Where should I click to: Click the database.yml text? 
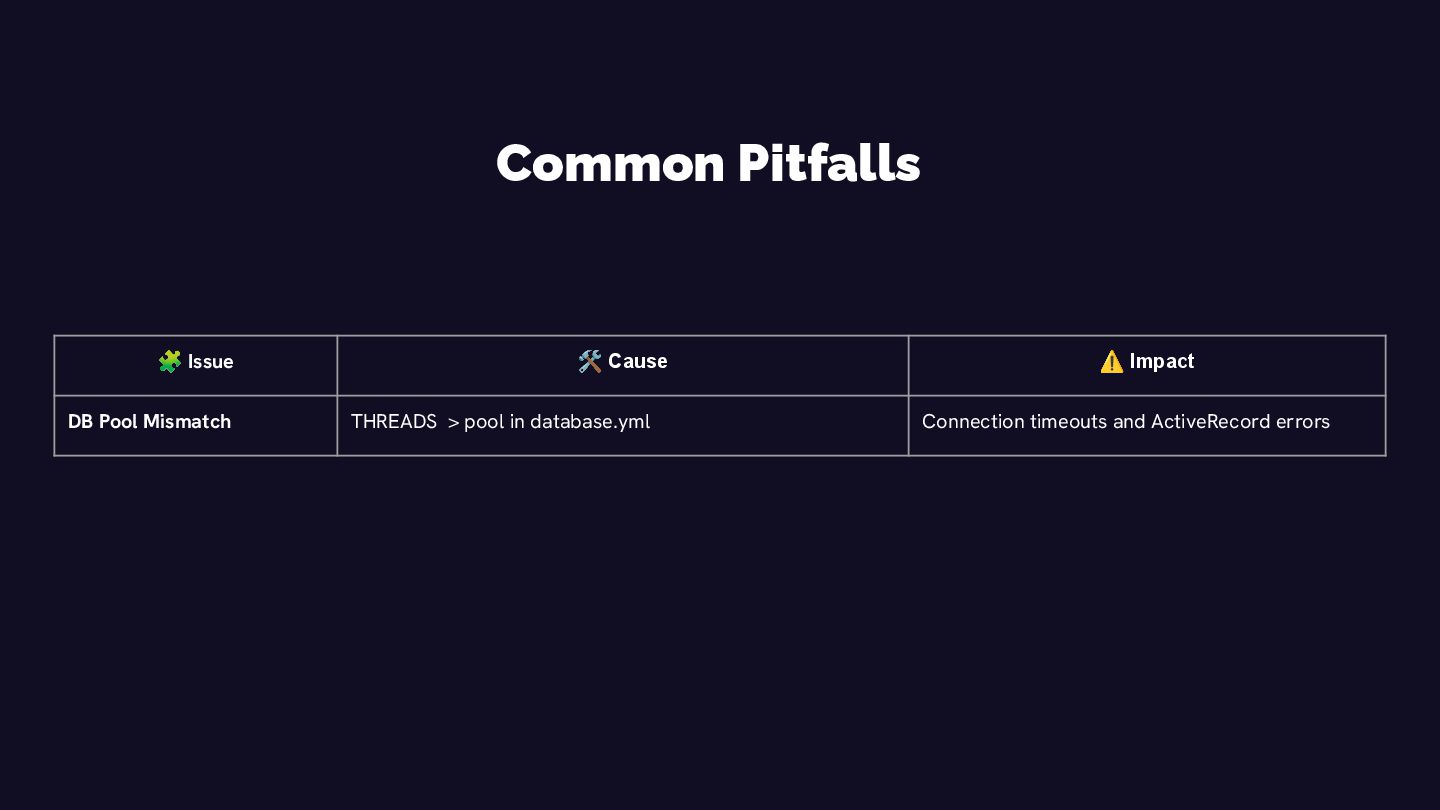click(590, 422)
